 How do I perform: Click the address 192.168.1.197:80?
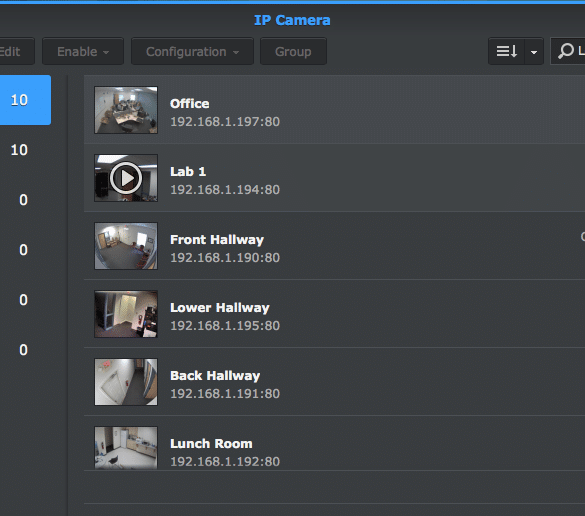coord(225,122)
